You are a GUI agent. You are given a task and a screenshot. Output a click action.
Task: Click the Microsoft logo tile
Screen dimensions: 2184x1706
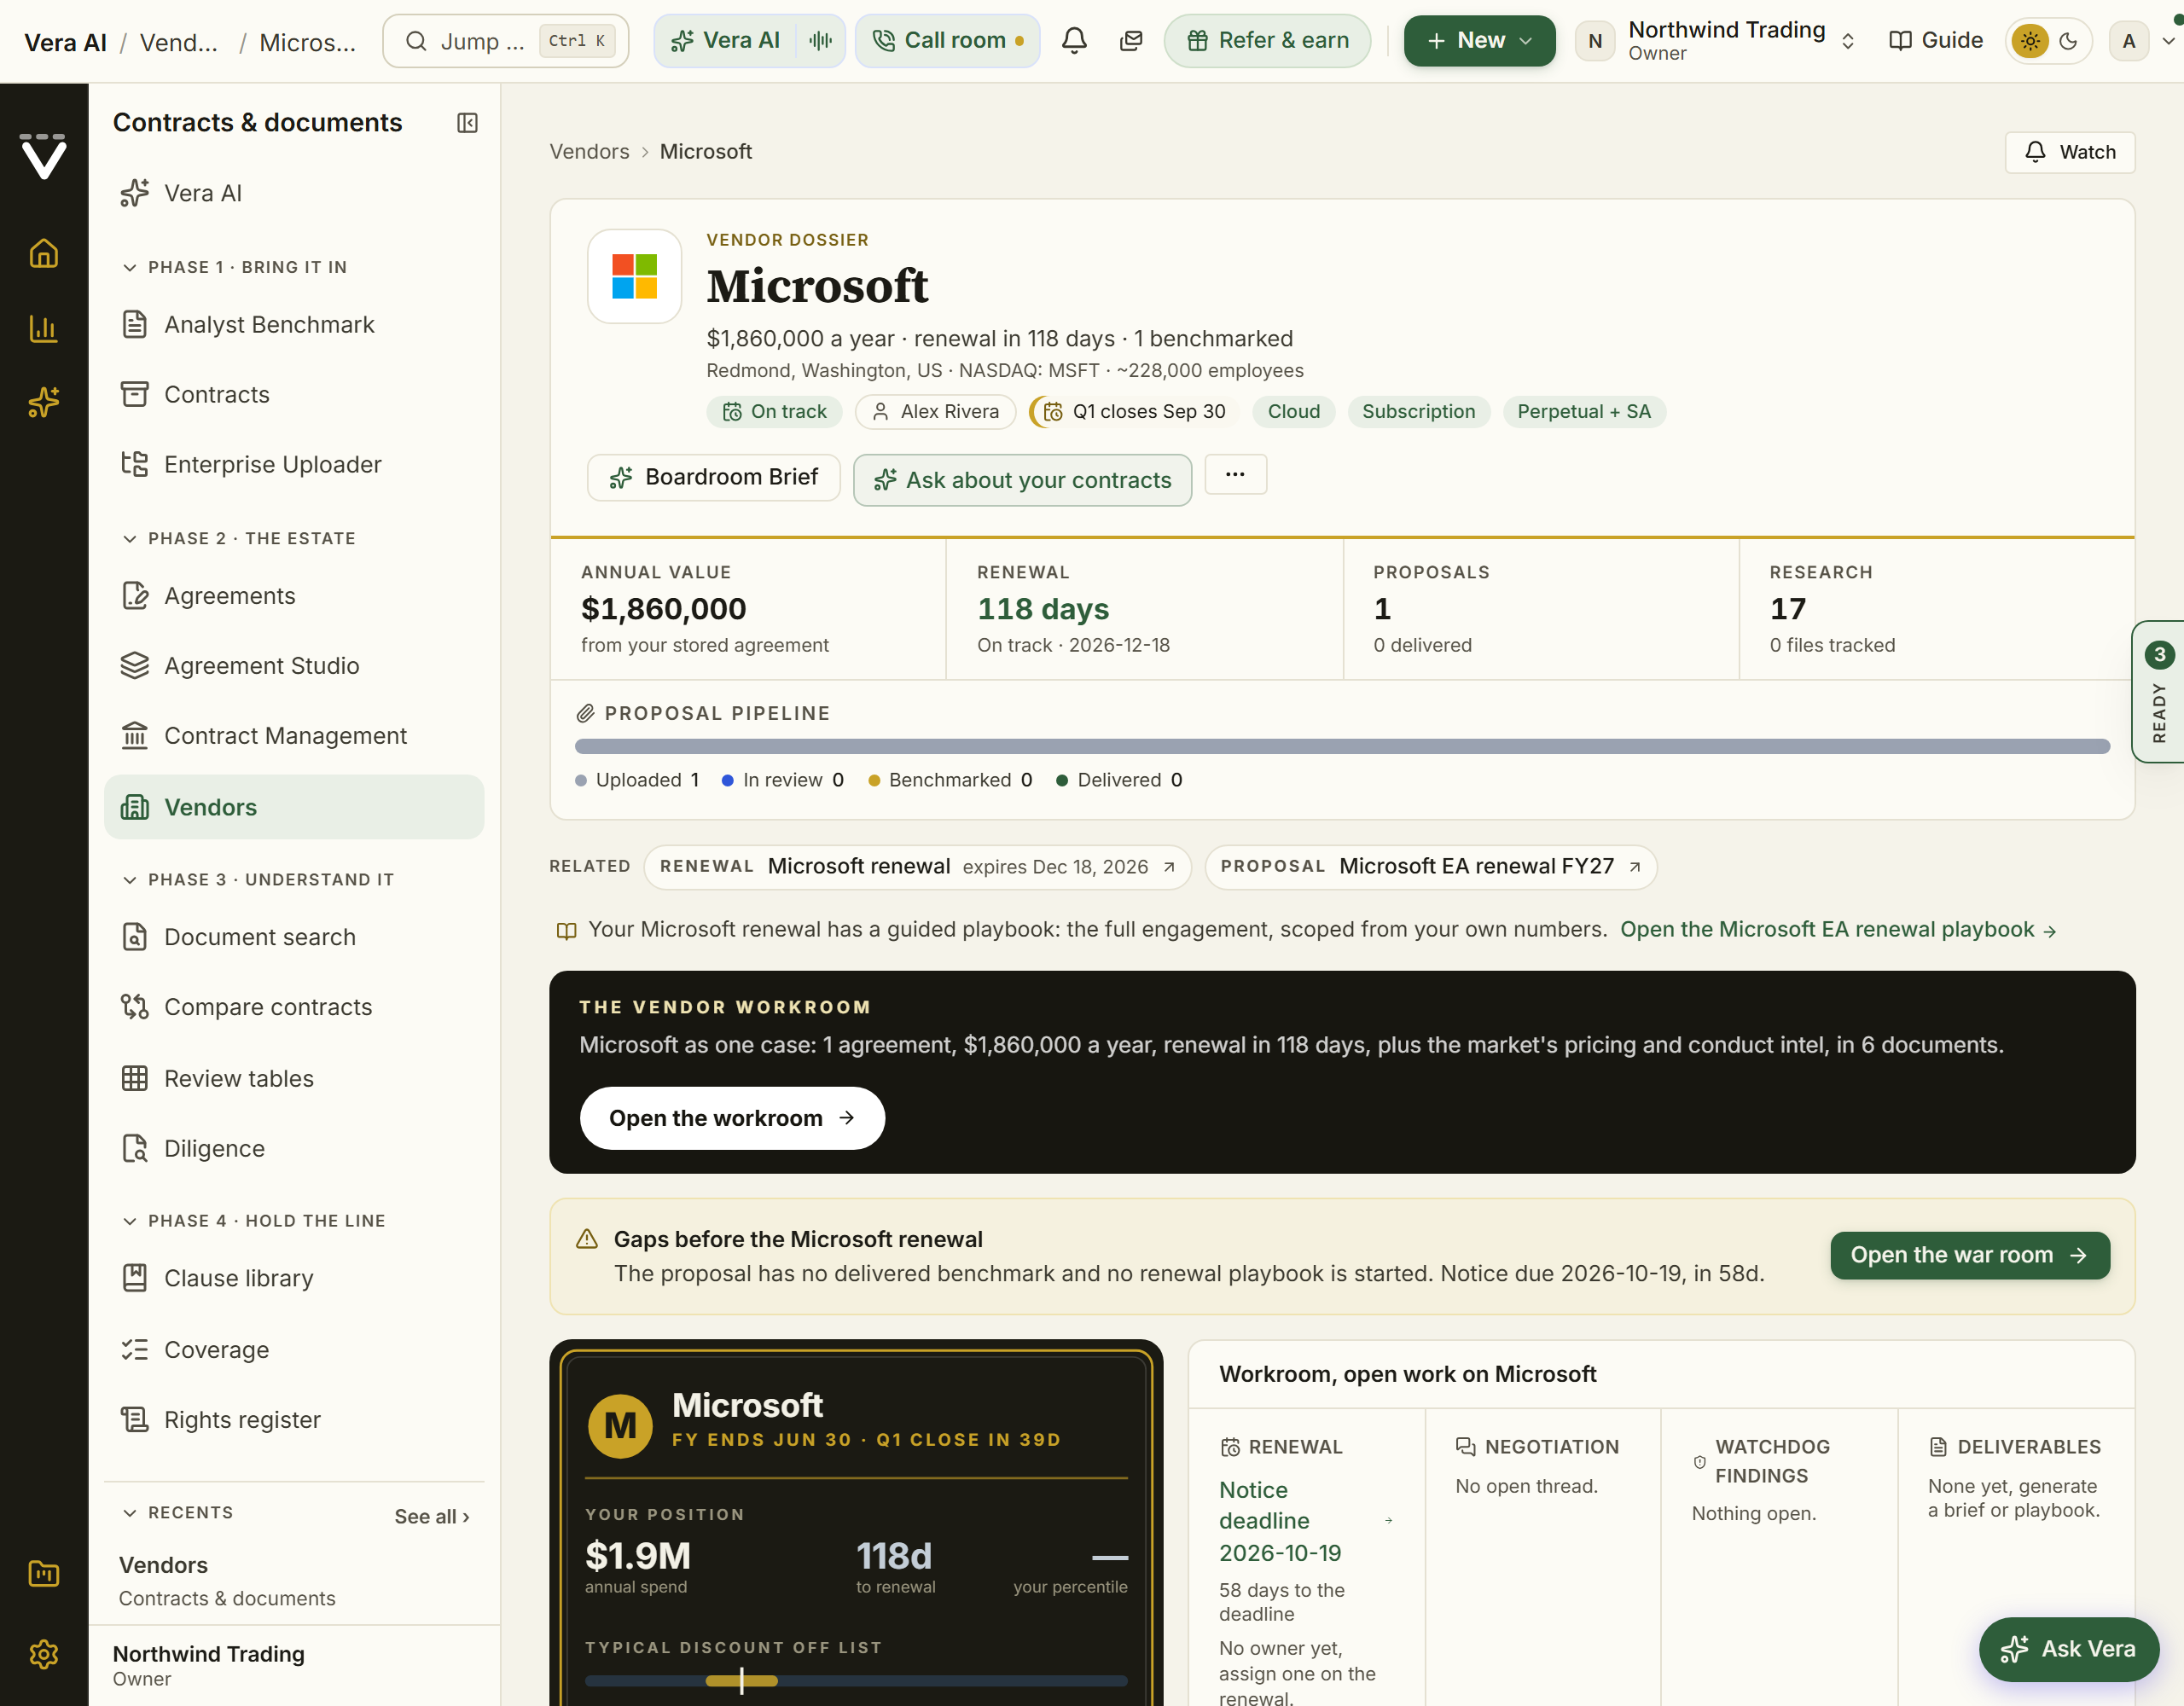tap(634, 276)
